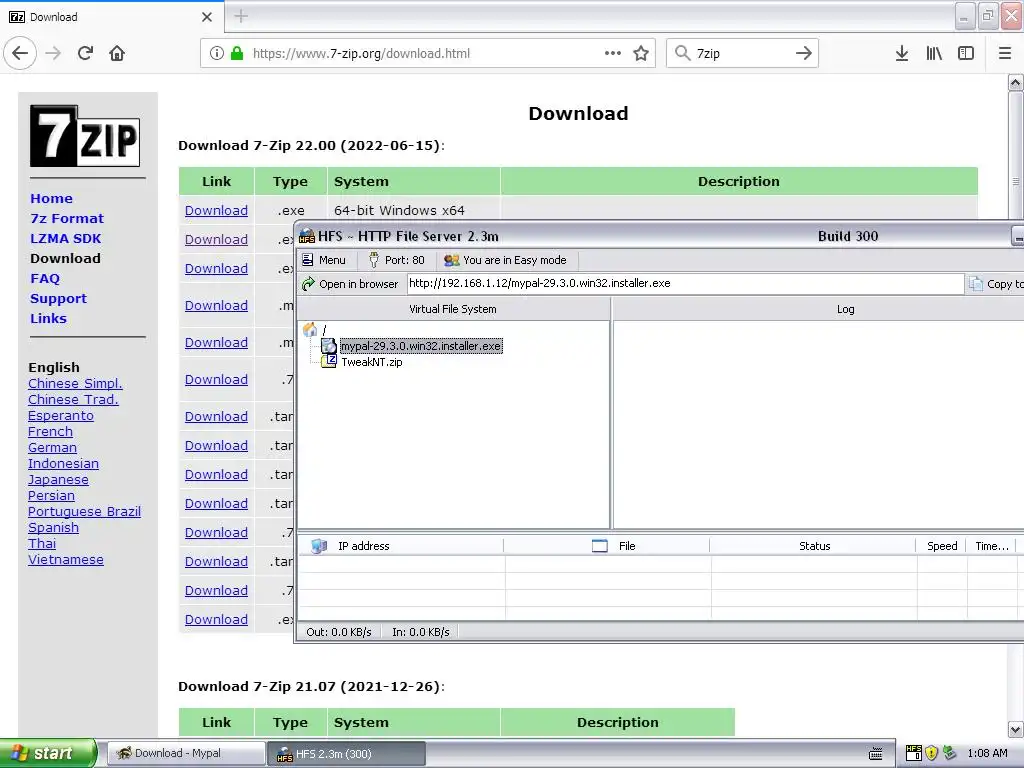The image size is (1024, 768).
Task: Switch language to German
Action: pos(52,447)
